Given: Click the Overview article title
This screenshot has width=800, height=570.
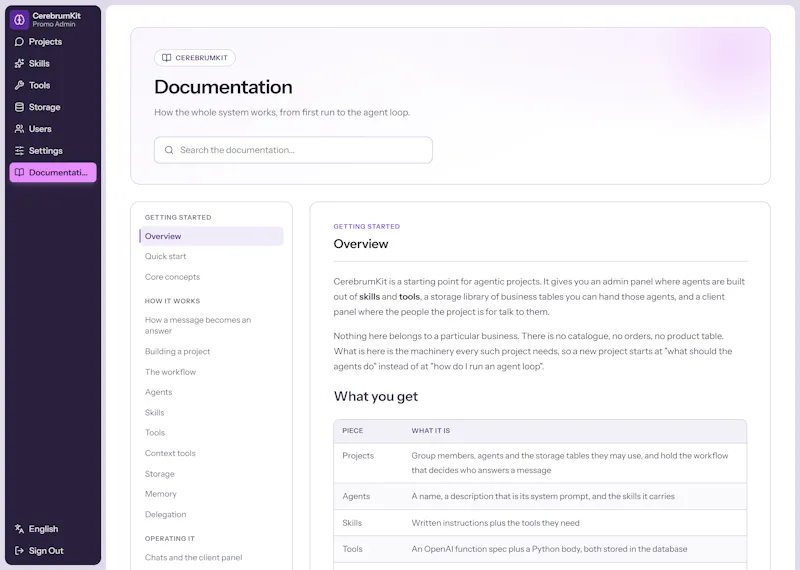Looking at the screenshot, I should pos(361,244).
